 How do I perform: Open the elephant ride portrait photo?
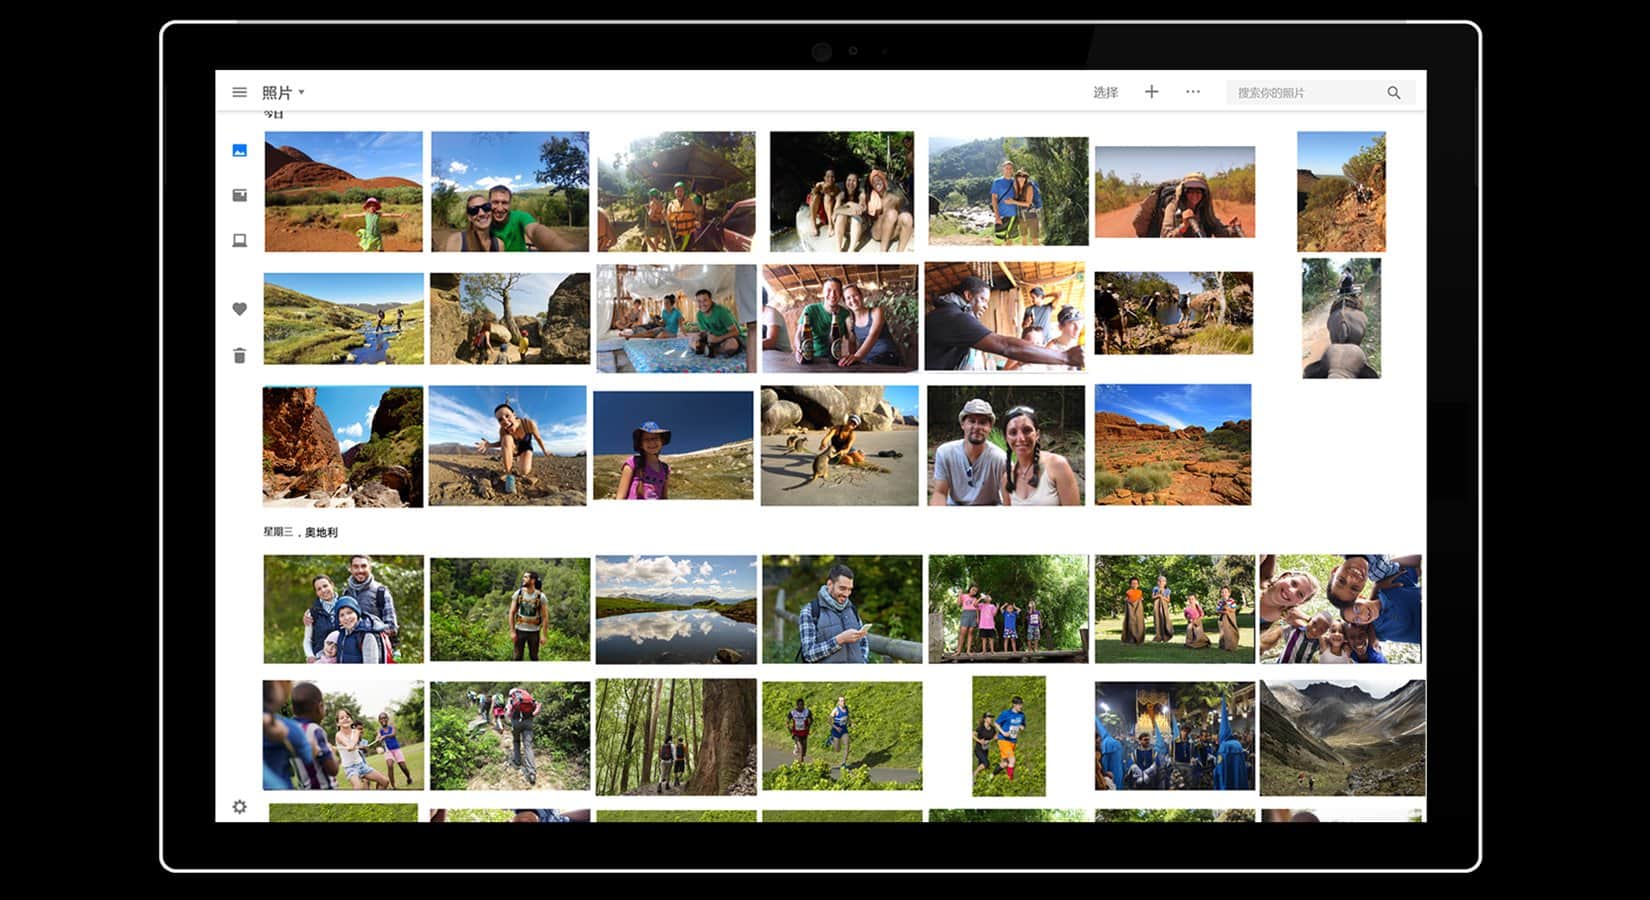(1340, 318)
